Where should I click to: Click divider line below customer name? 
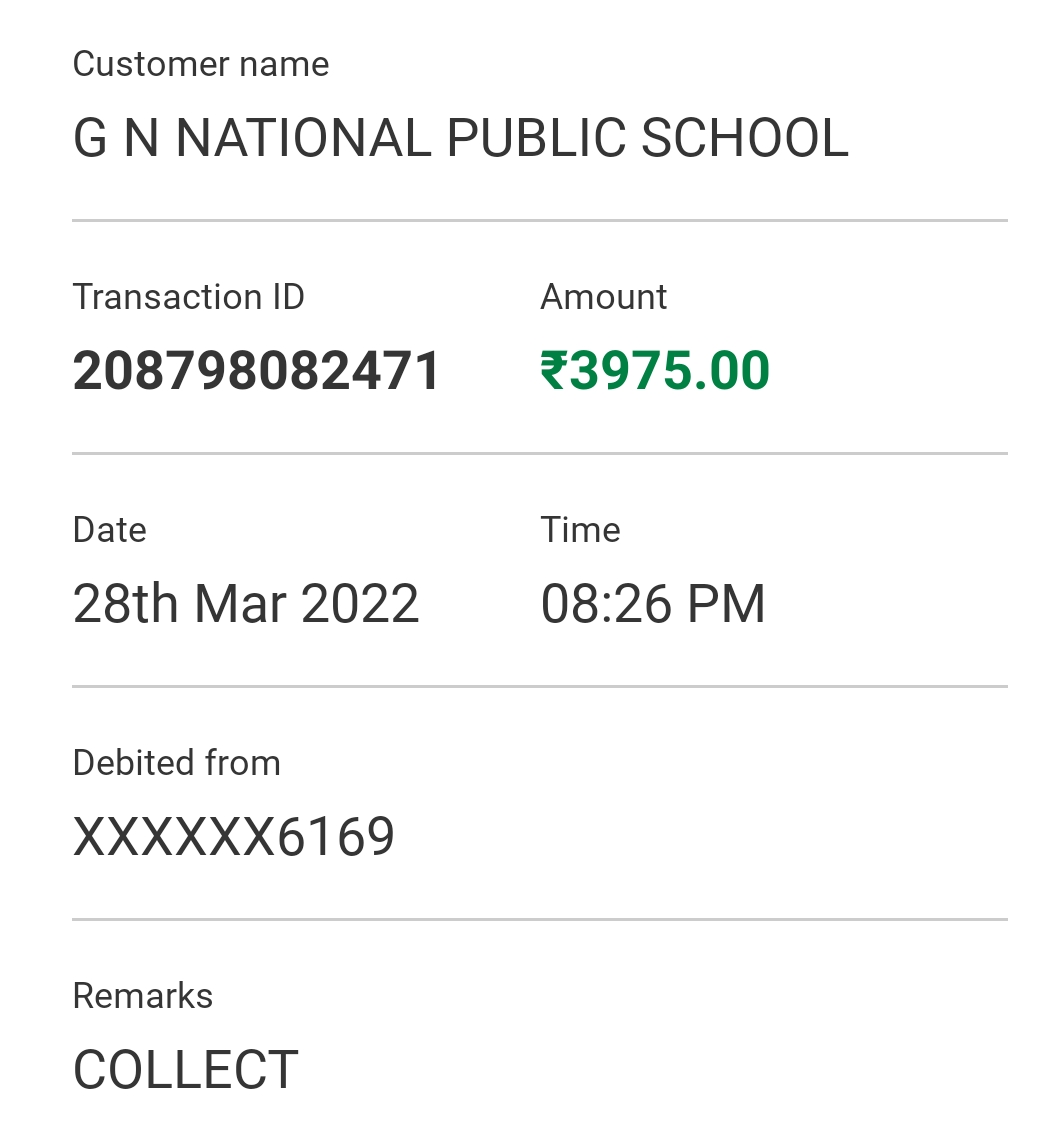tap(540, 220)
